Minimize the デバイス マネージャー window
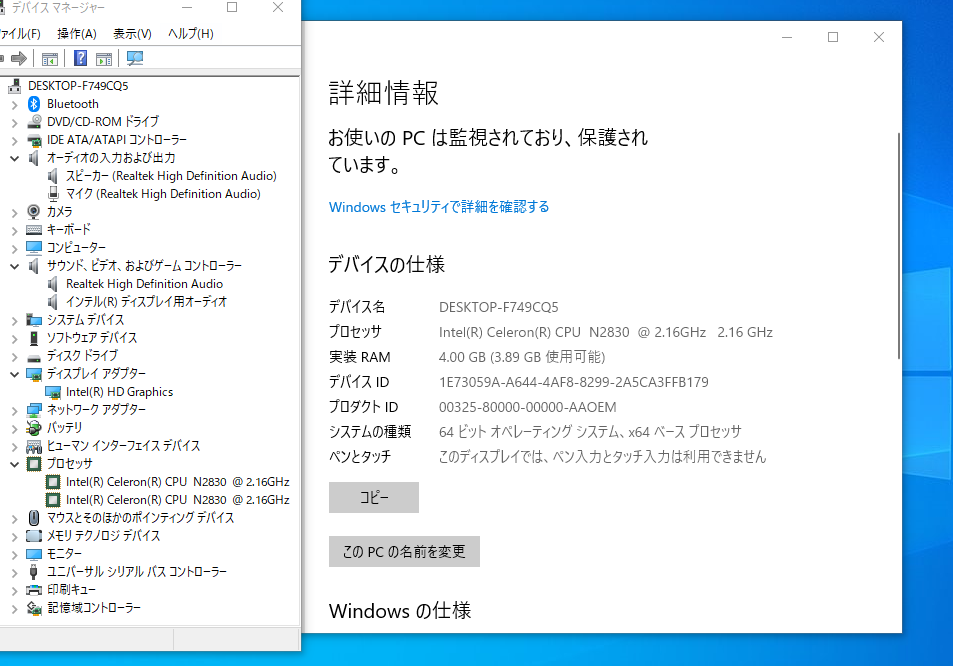The height and width of the screenshot is (666, 953). coord(187,8)
